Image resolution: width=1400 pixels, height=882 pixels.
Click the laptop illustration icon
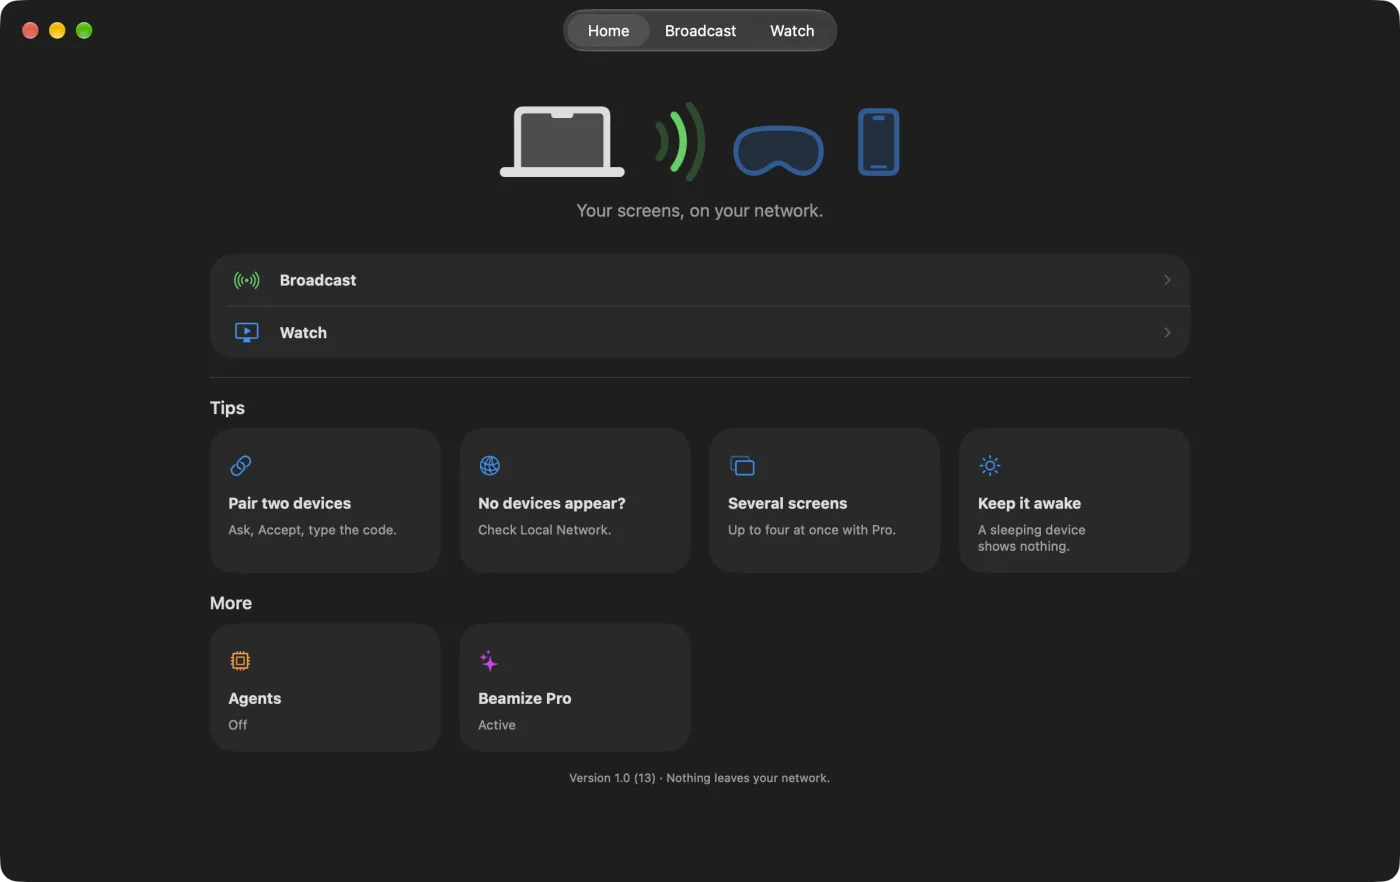tap(562, 142)
